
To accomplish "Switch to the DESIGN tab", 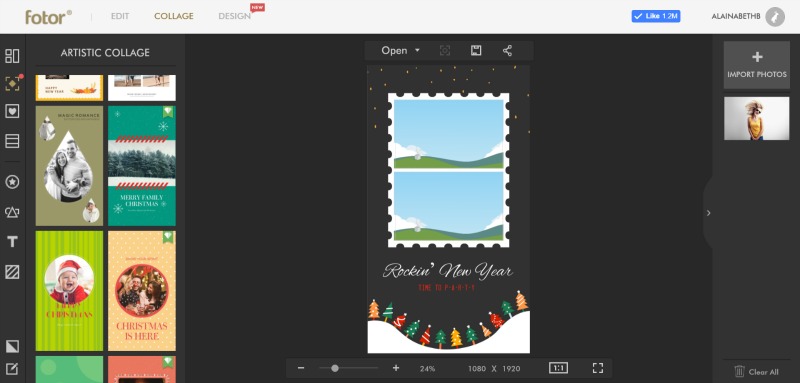I will point(235,16).
